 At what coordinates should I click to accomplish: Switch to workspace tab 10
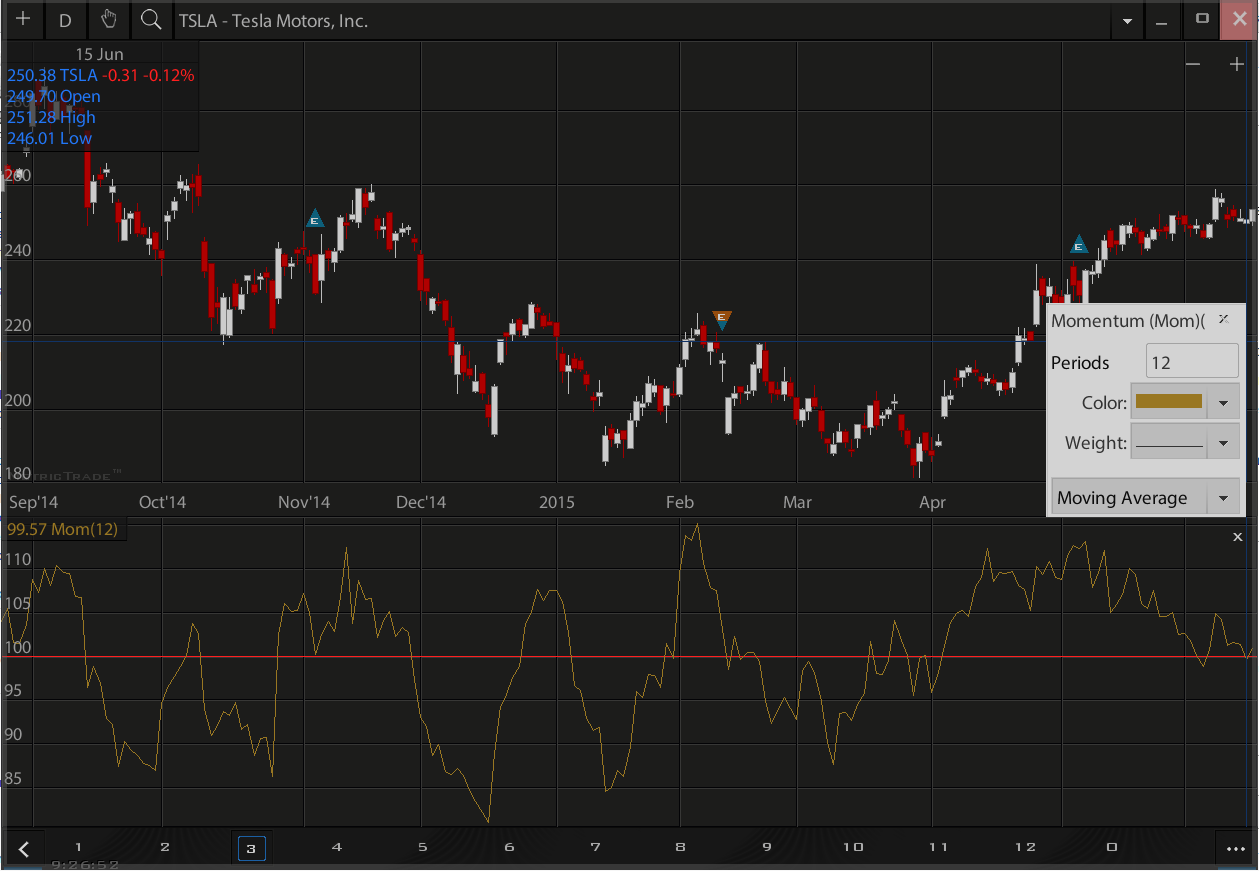(x=853, y=847)
